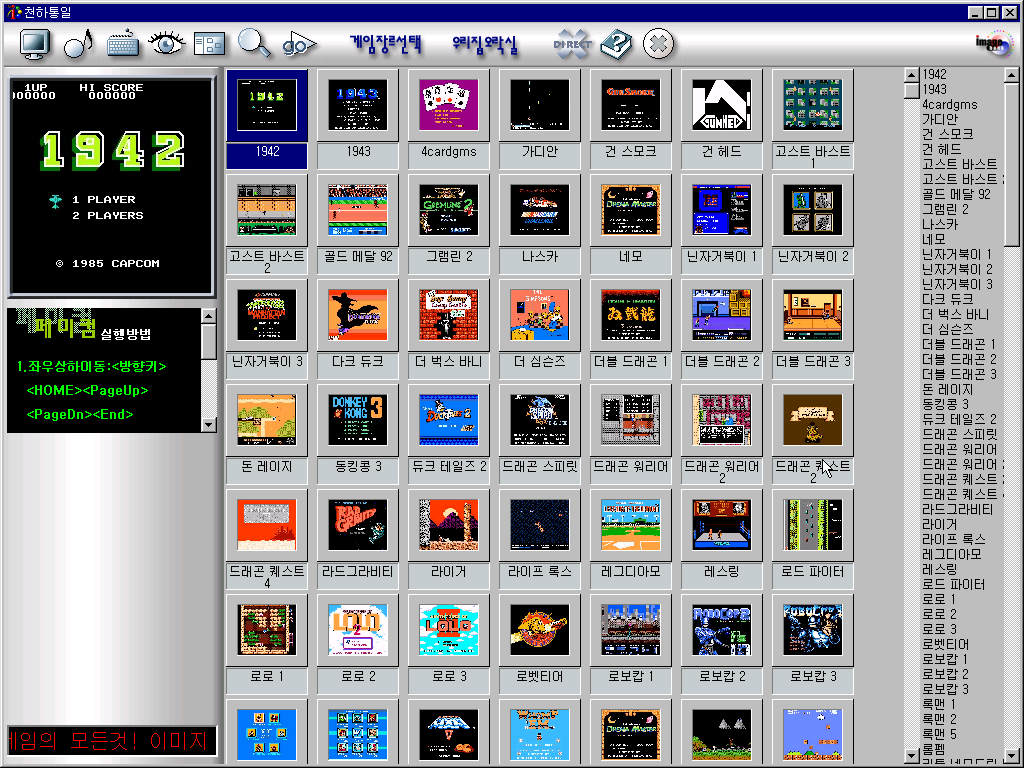The image size is (1024, 768).
Task: Click the 네모 game label
Action: (x=630, y=257)
